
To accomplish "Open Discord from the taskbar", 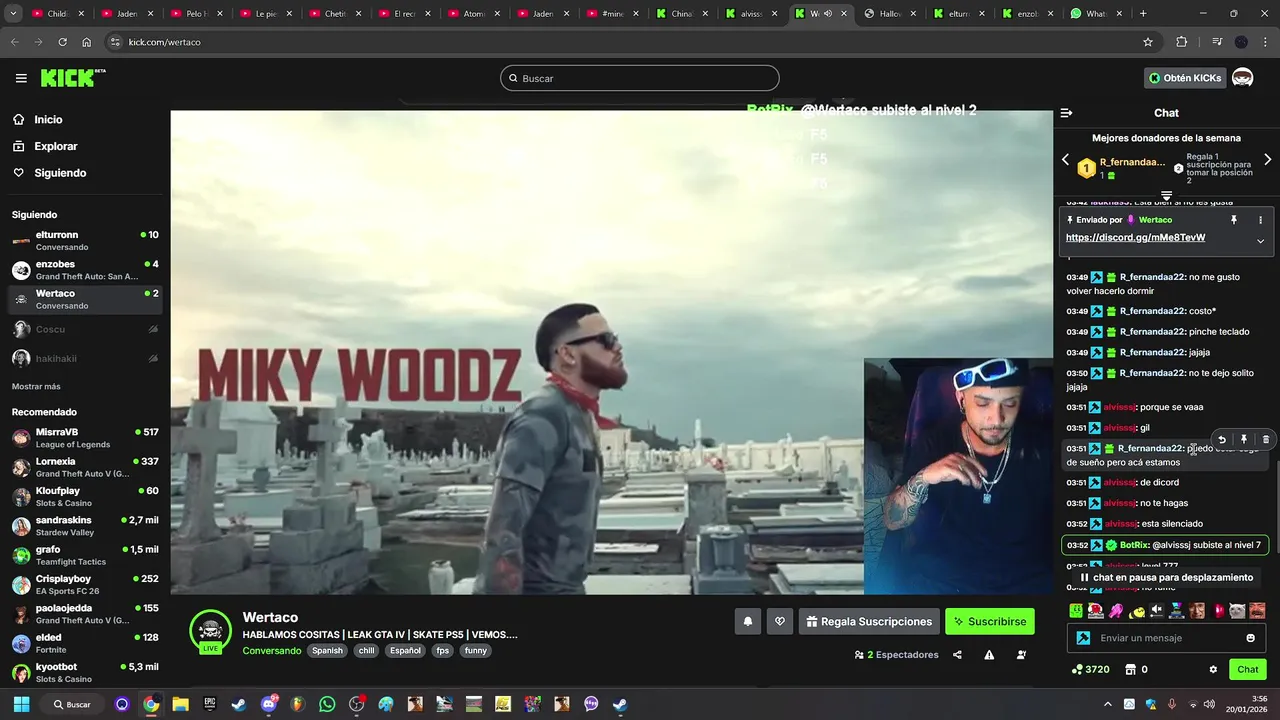I will click(x=268, y=704).
